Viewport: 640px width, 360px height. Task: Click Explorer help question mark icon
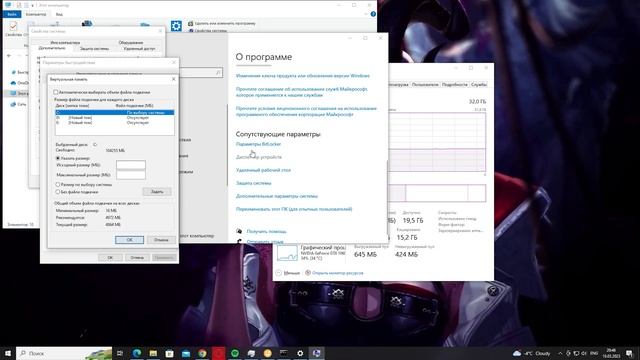(373, 14)
